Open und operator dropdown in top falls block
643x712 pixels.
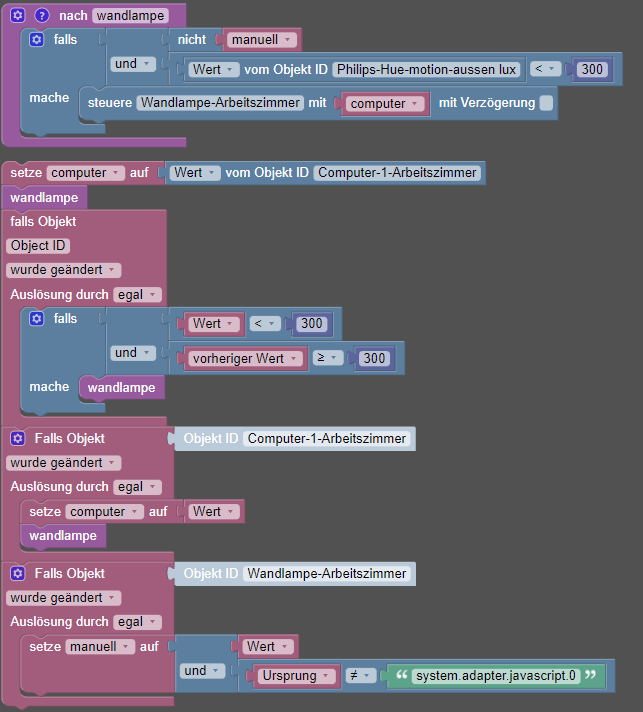pyautogui.click(x=133, y=64)
